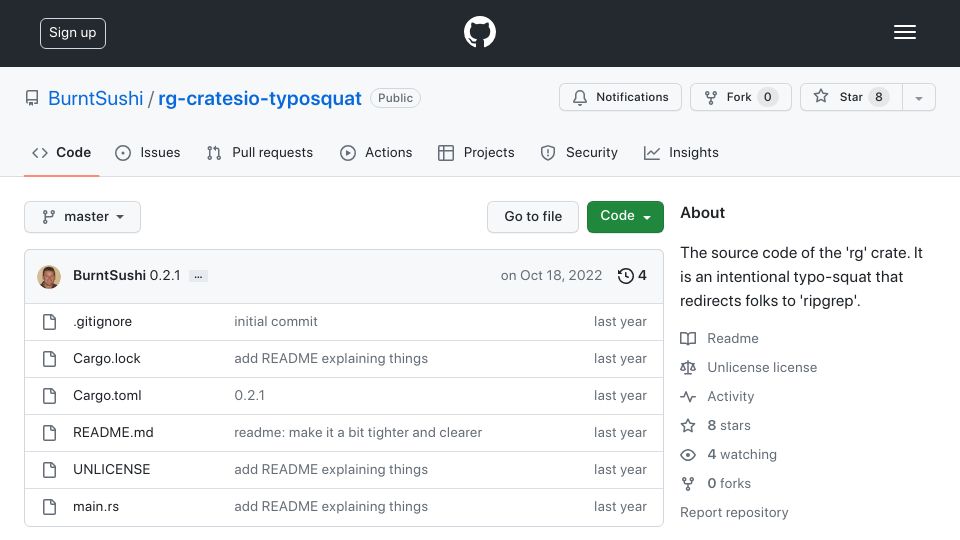Open the Activity link
960x540 pixels.
pyautogui.click(x=730, y=397)
